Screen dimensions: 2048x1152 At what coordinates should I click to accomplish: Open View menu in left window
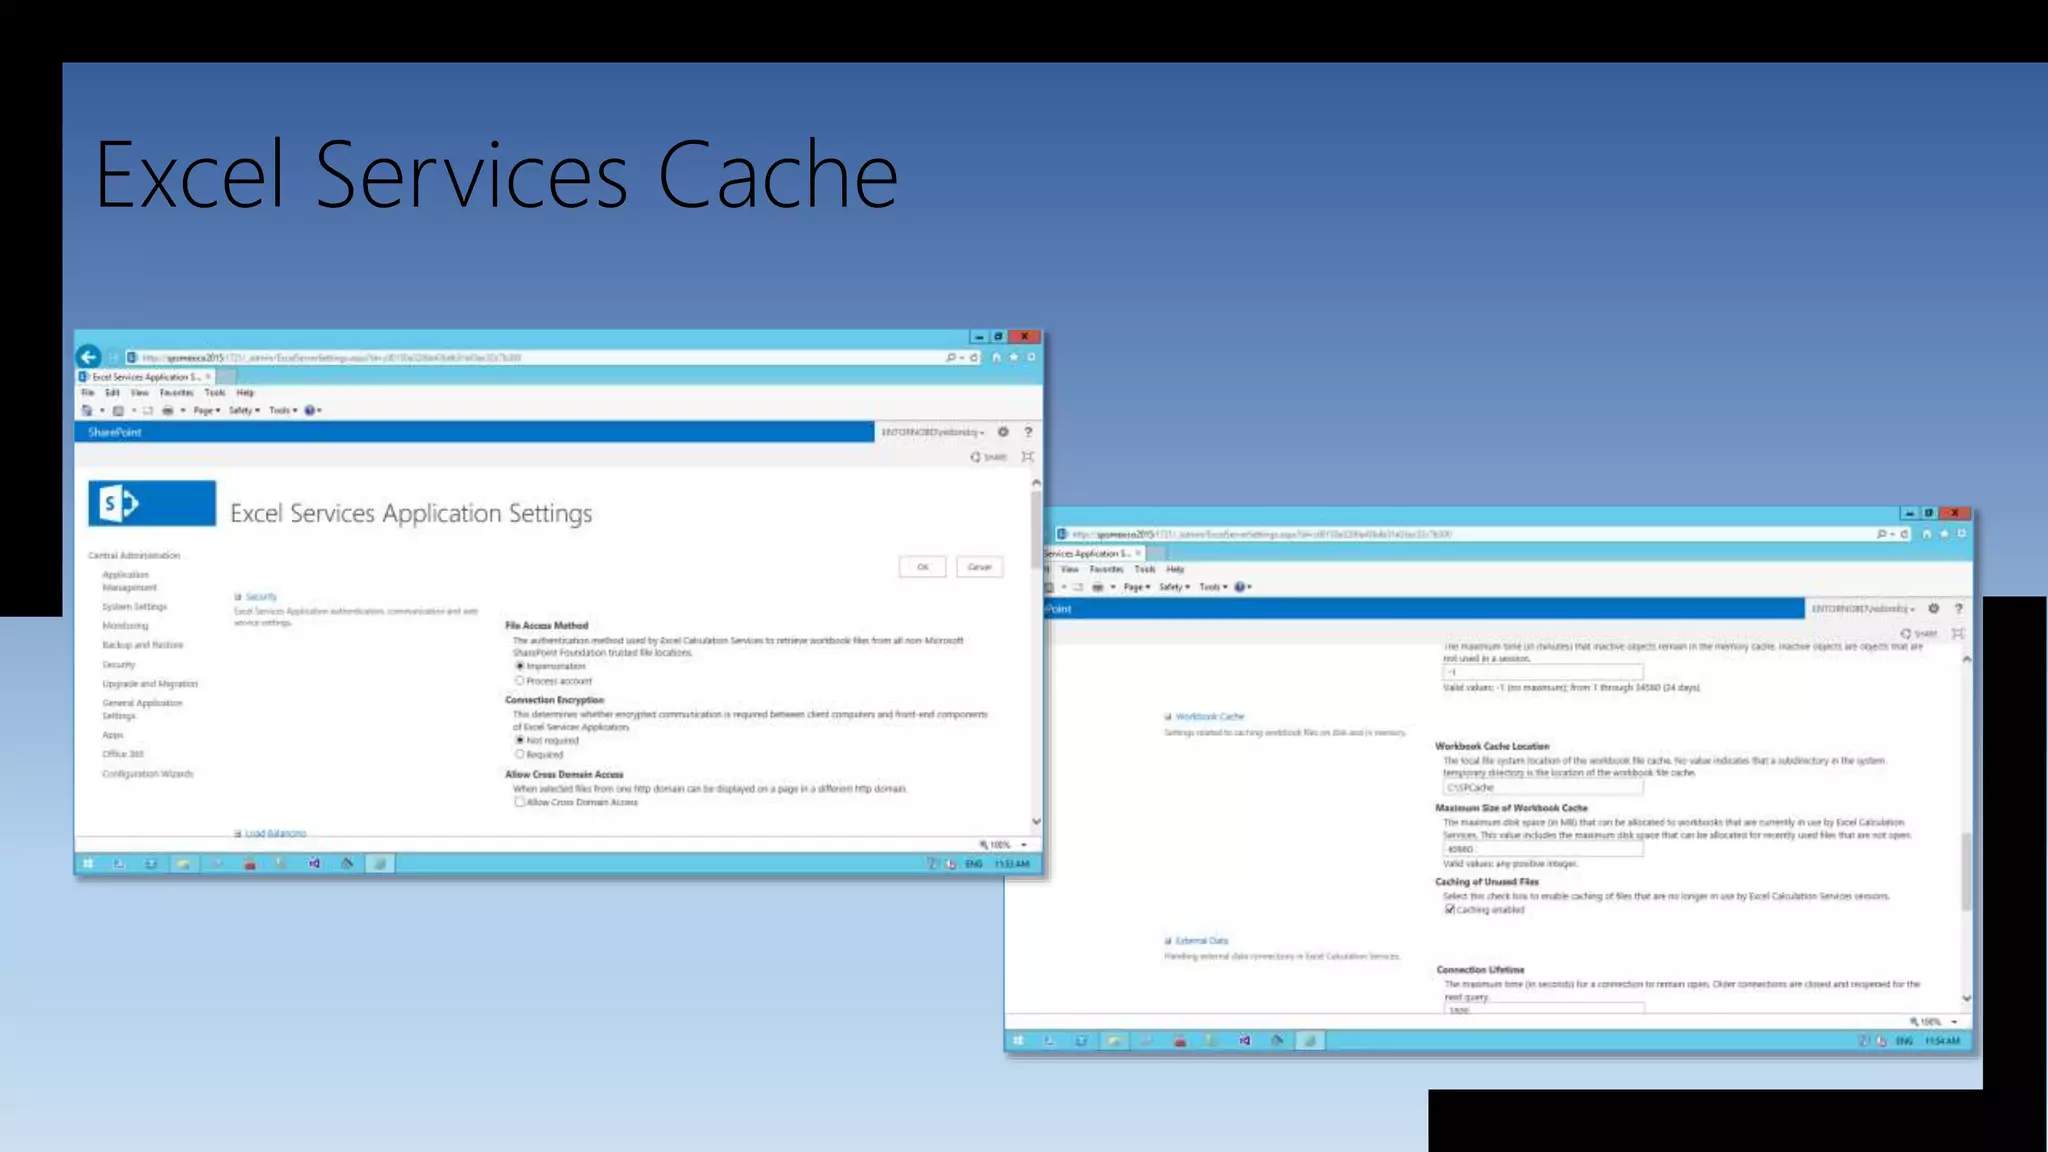point(139,393)
